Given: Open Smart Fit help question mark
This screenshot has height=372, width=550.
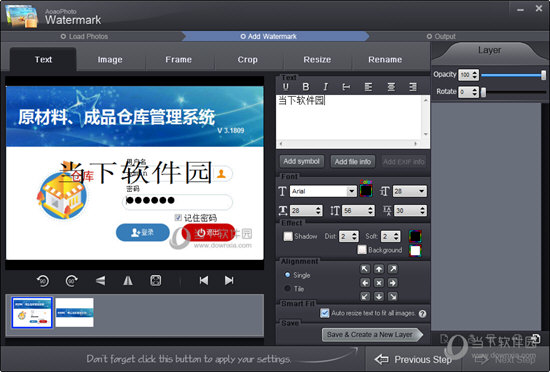Looking at the screenshot, I should (x=422, y=314).
